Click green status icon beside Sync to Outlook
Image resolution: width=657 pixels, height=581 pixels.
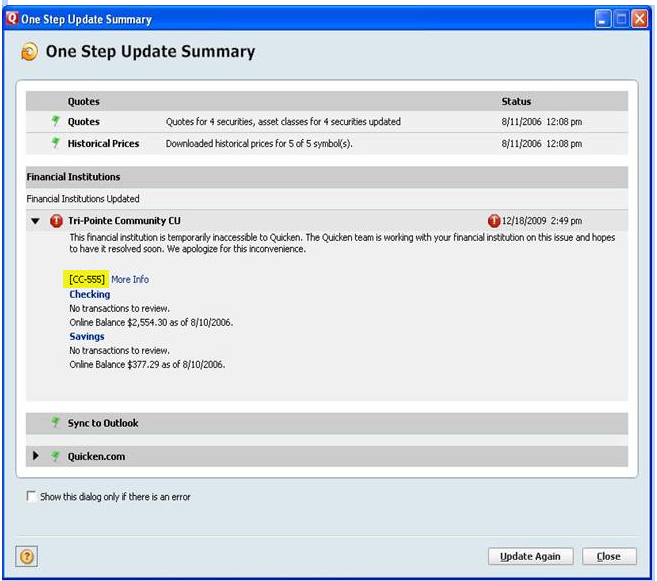point(55,422)
